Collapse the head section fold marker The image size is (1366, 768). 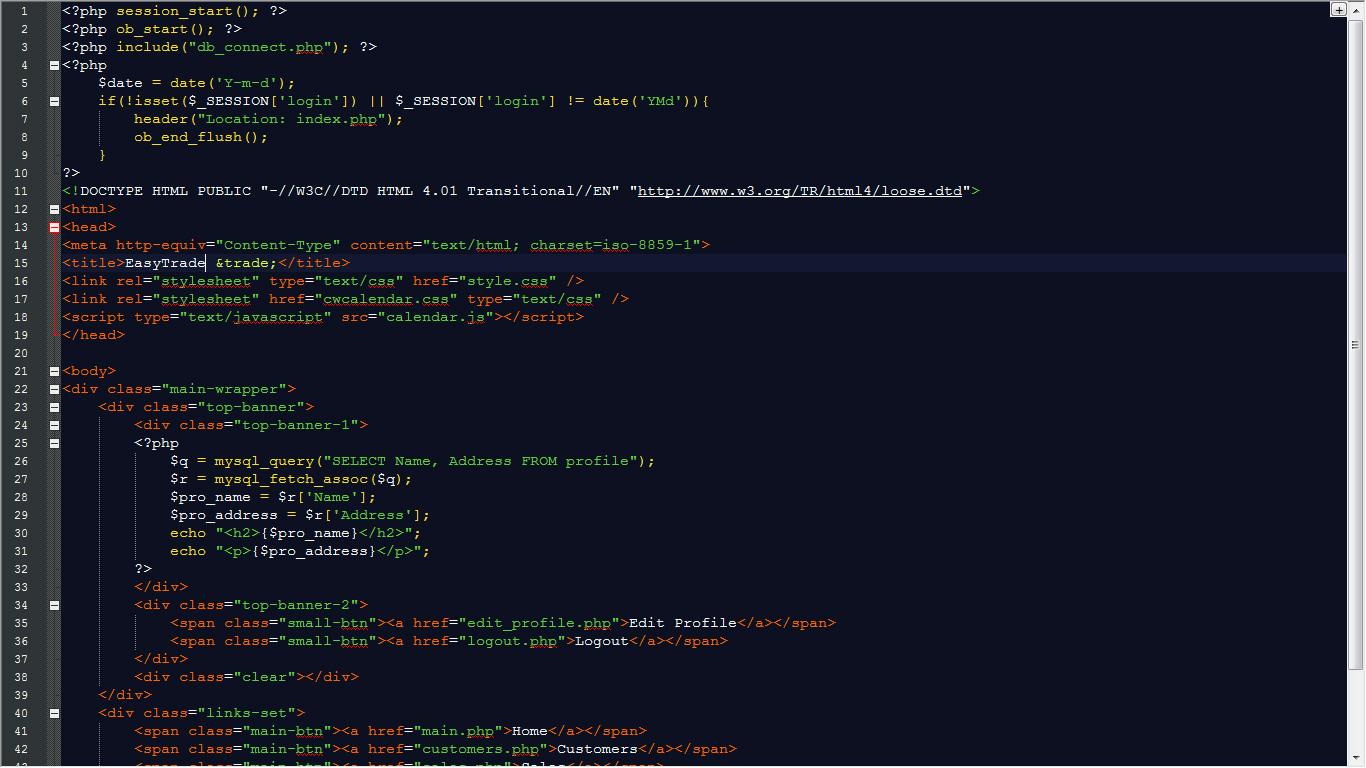click(x=54, y=226)
